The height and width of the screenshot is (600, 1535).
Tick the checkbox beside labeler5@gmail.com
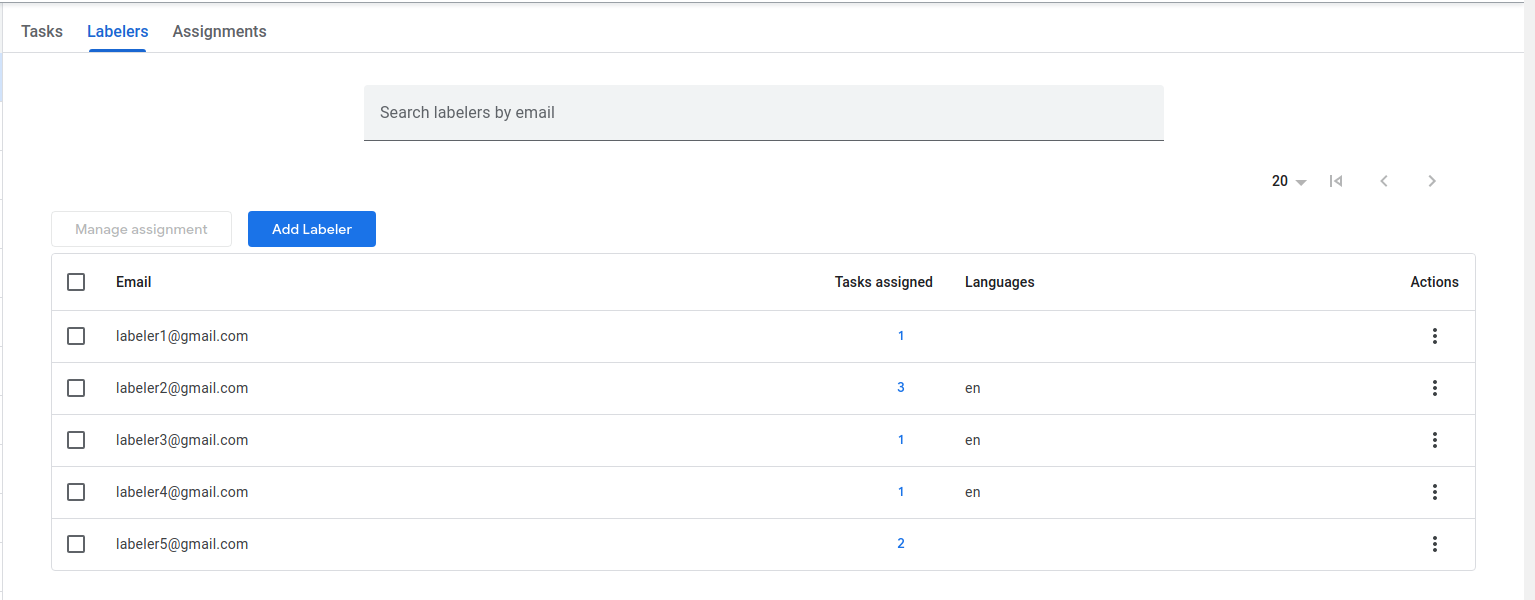pyautogui.click(x=76, y=544)
